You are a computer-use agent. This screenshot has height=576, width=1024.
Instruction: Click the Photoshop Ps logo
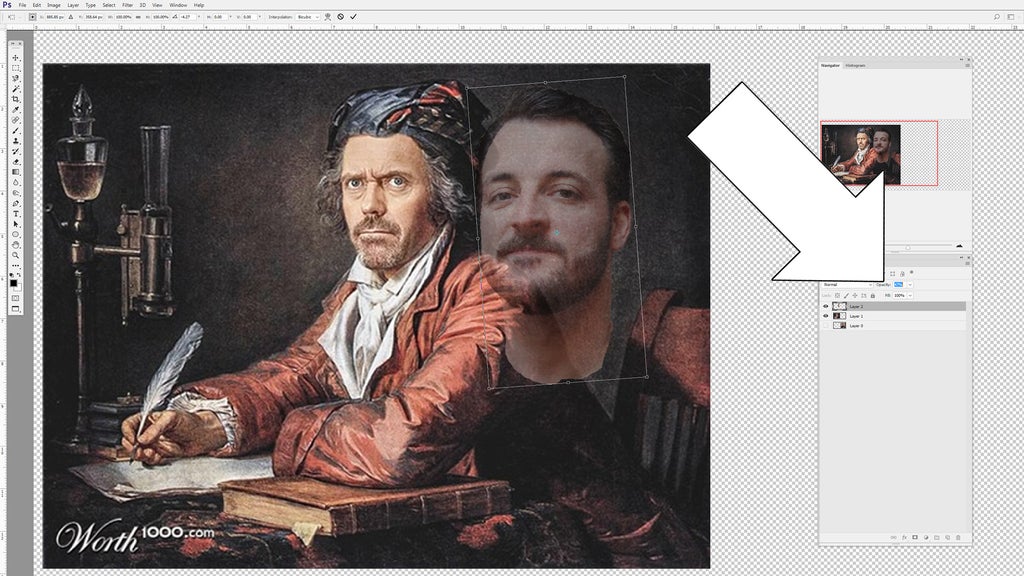click(7, 5)
